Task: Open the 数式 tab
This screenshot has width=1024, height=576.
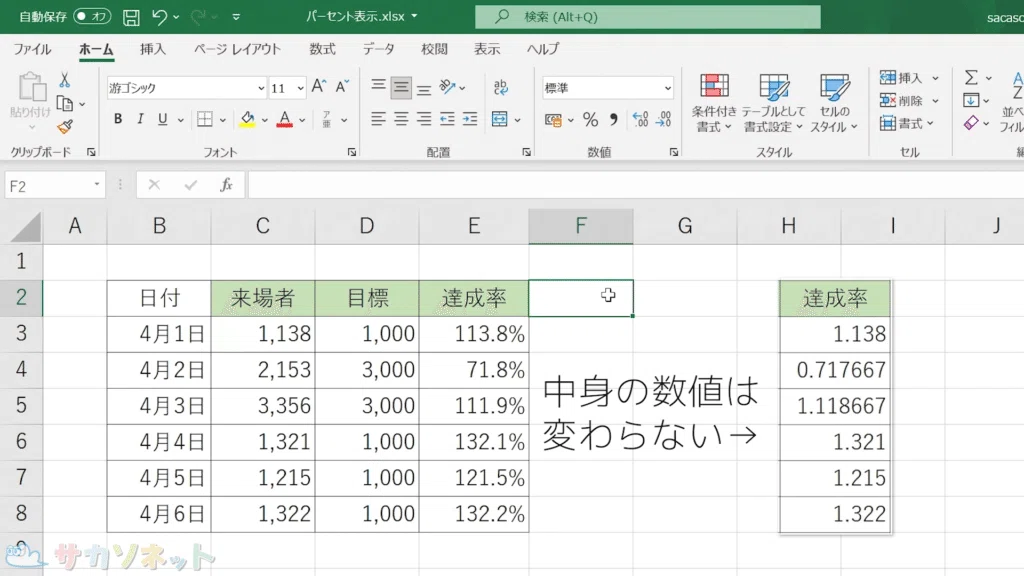Action: (x=322, y=49)
